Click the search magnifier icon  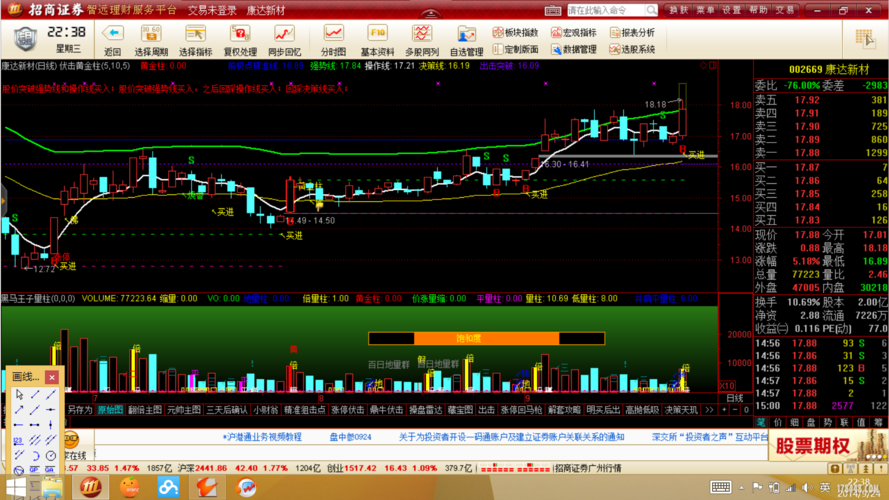tap(651, 10)
